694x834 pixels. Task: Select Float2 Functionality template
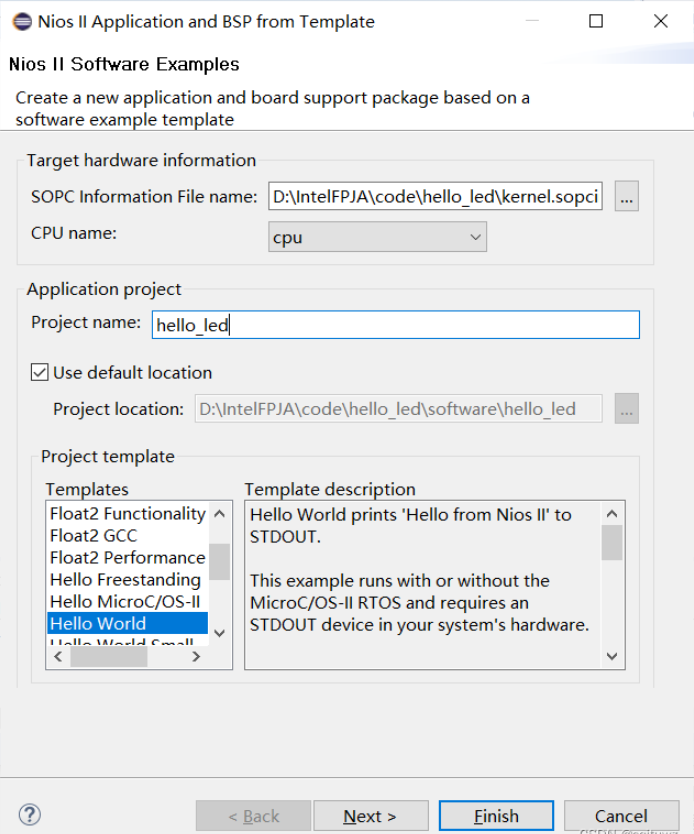pyautogui.click(x=127, y=514)
